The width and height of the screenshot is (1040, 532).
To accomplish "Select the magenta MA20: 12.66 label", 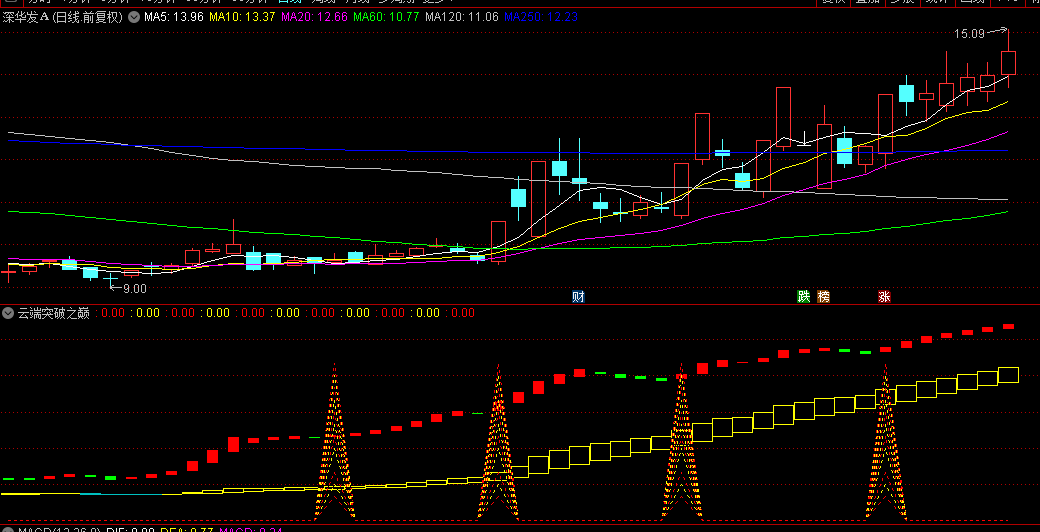I will [314, 17].
